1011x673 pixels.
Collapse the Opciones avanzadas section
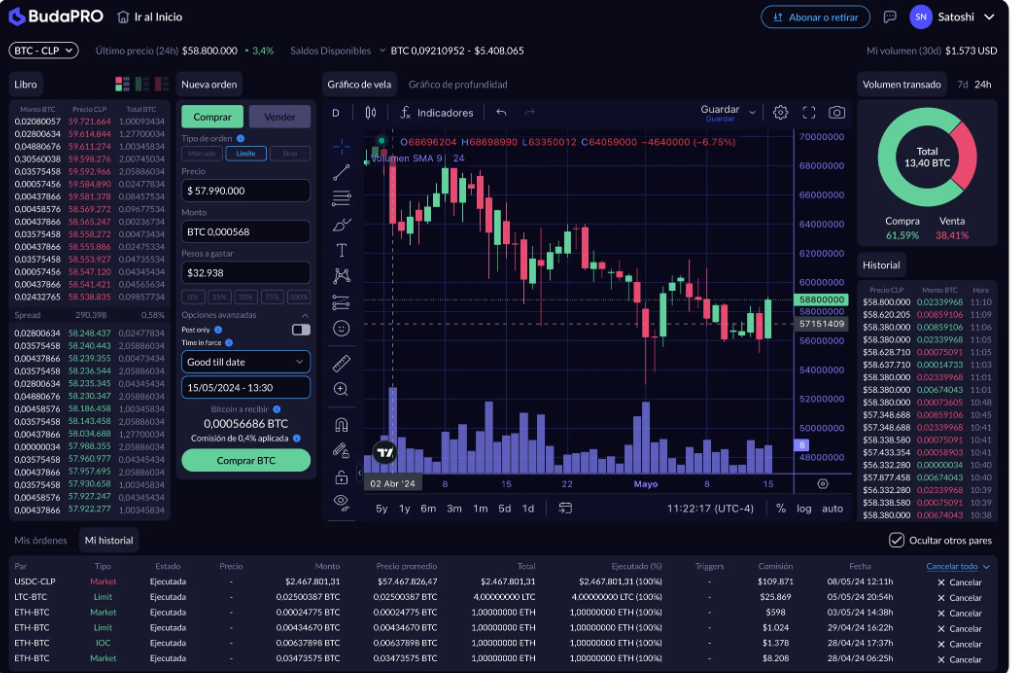click(x=305, y=315)
